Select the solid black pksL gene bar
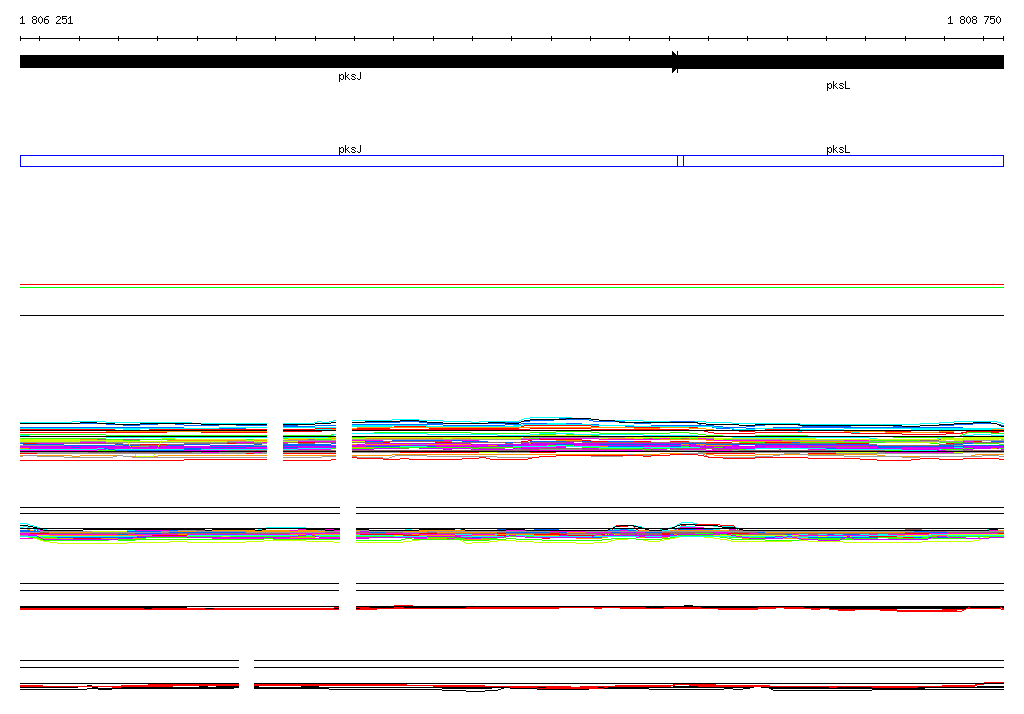 [x=841, y=61]
